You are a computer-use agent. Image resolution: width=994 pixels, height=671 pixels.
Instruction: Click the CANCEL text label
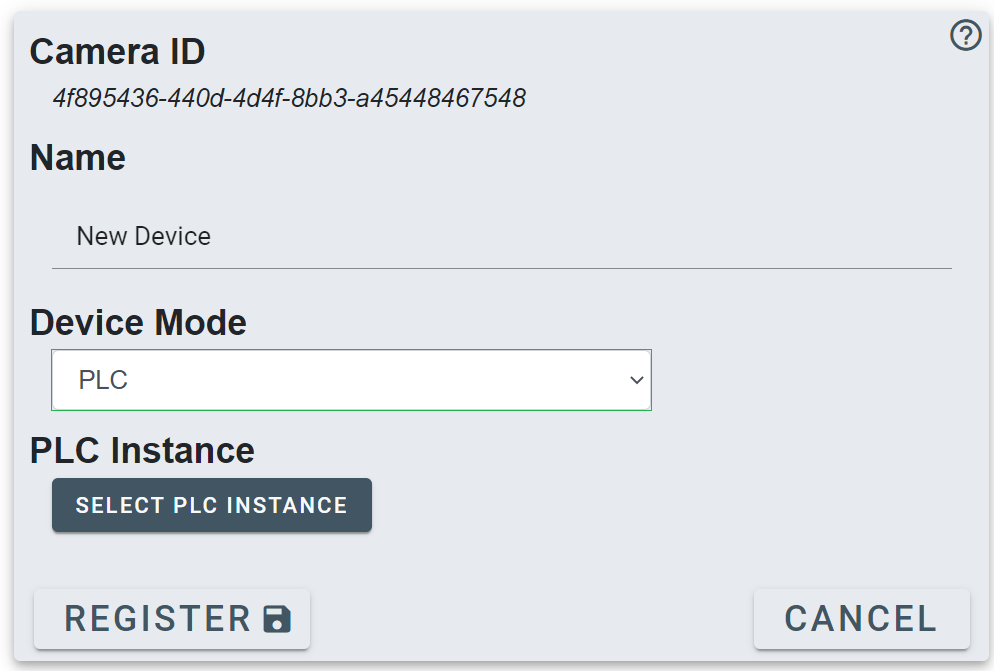point(861,619)
